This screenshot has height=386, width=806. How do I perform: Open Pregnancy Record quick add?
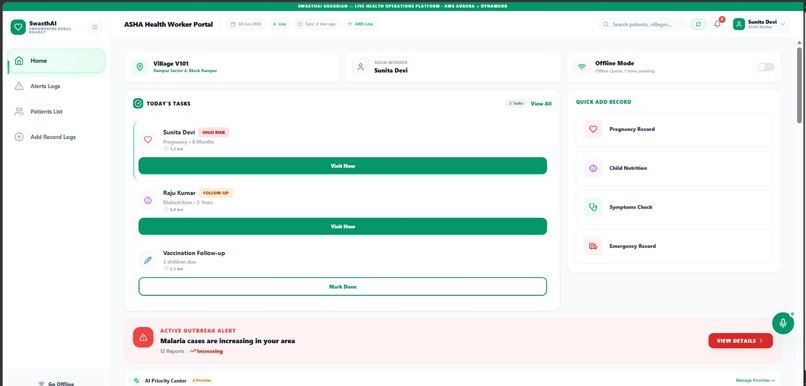click(674, 130)
